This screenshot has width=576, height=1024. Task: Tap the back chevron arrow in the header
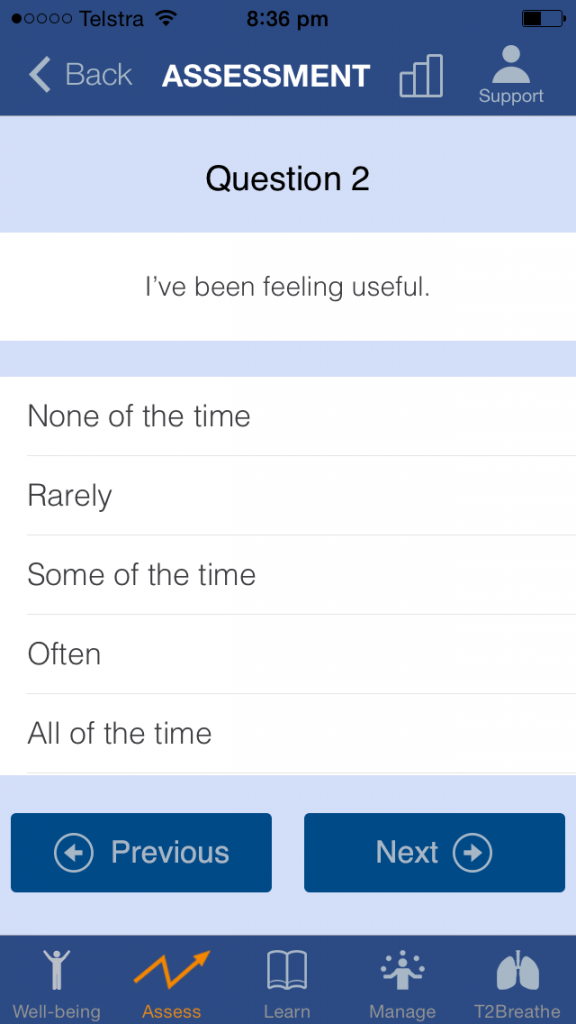(x=38, y=74)
